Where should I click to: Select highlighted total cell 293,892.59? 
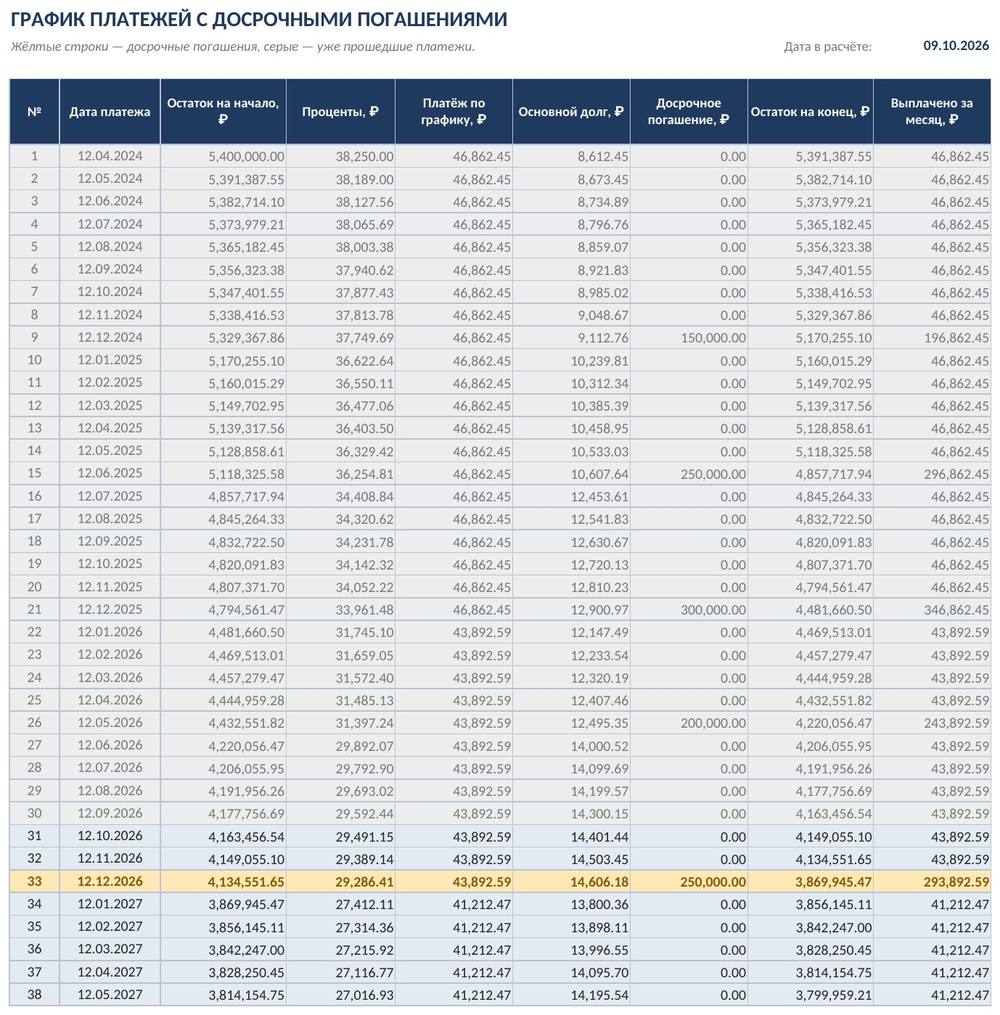pyautogui.click(x=932, y=881)
